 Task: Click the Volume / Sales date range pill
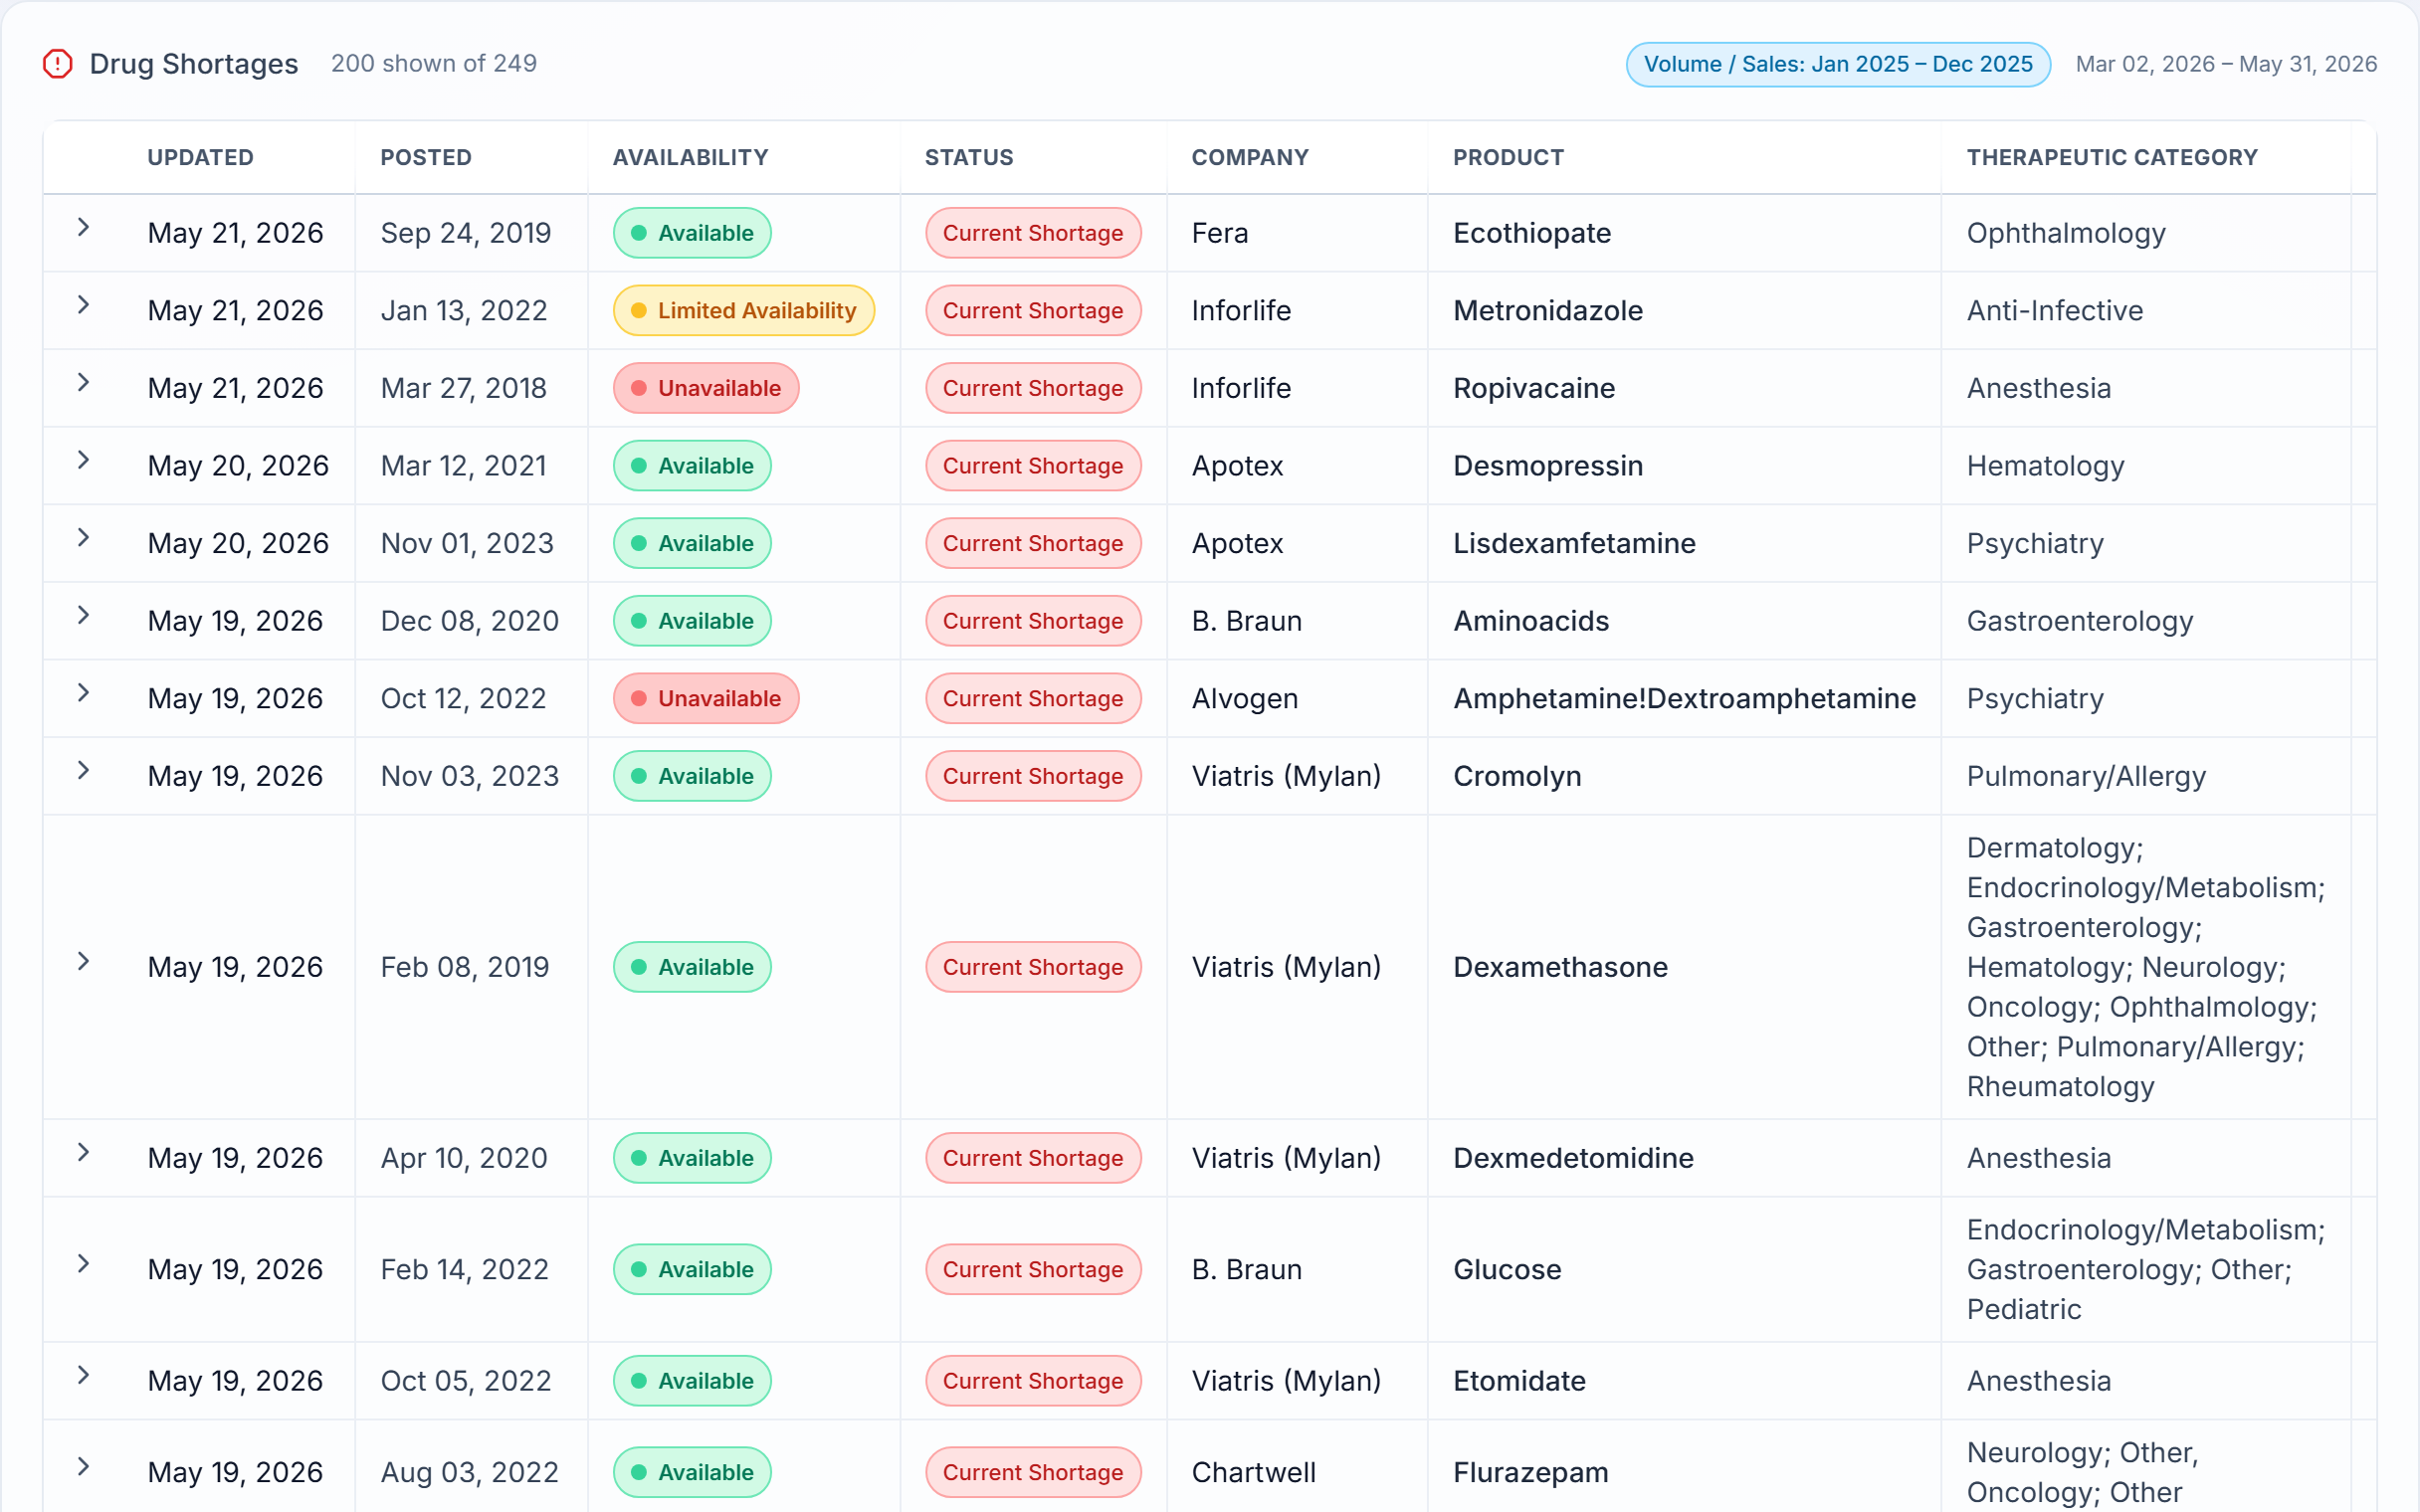pos(1838,64)
